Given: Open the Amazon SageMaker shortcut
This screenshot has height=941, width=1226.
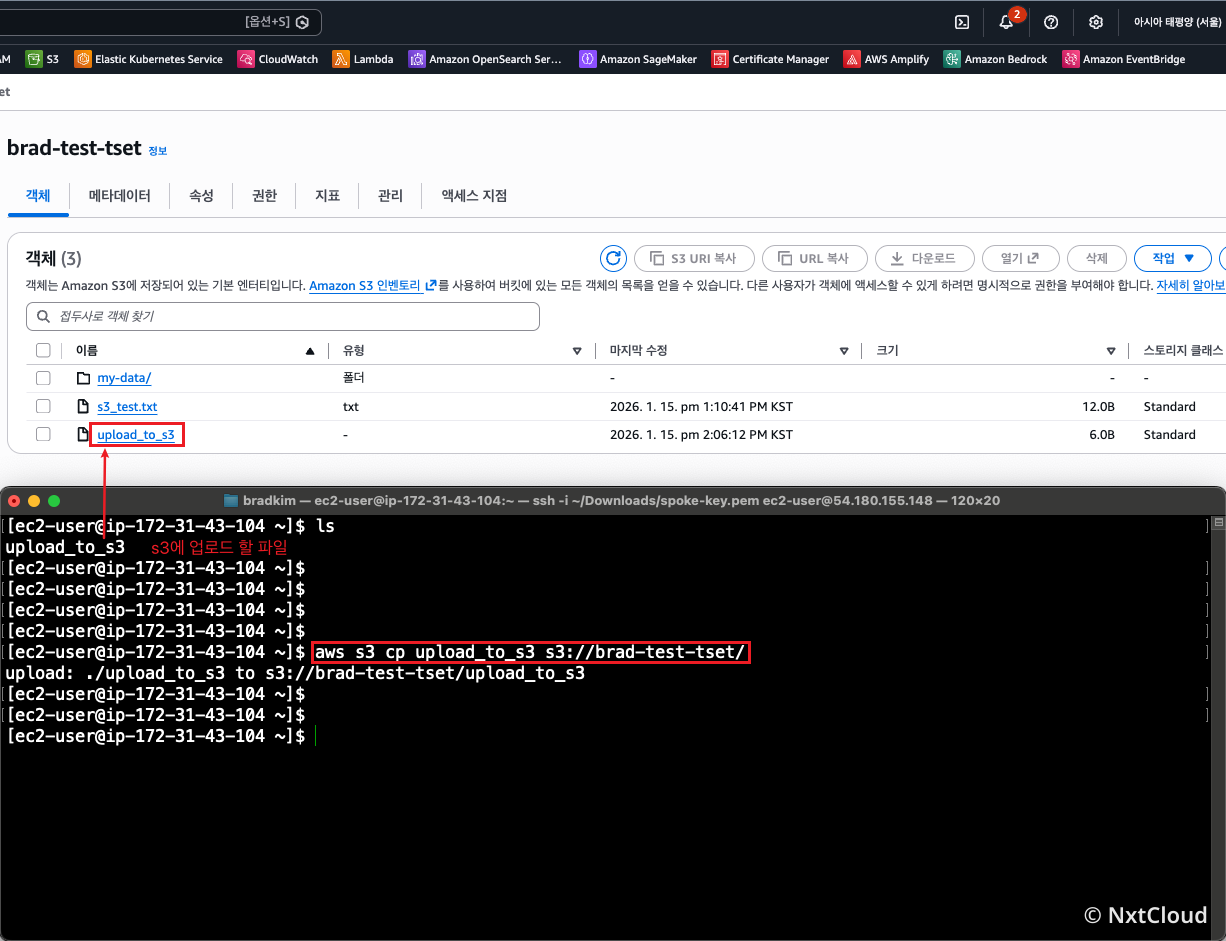Looking at the screenshot, I should (x=638, y=59).
